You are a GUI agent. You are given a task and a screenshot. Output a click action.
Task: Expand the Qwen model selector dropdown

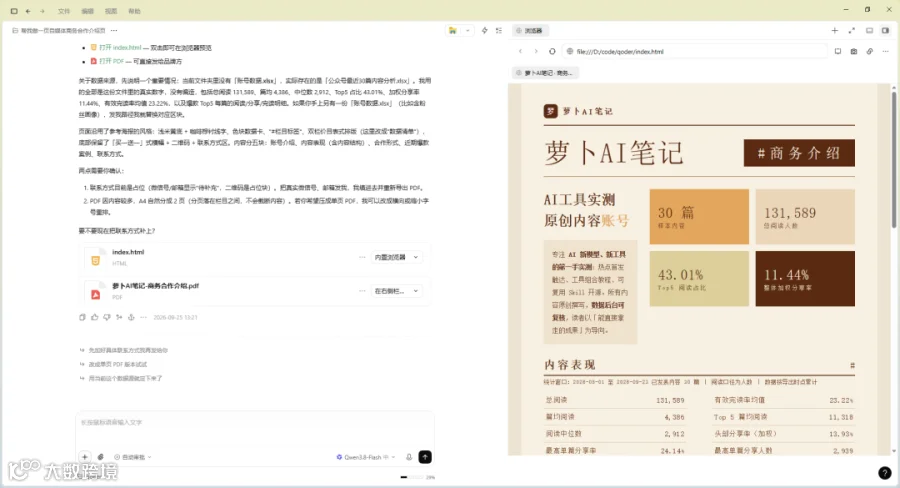[366, 457]
